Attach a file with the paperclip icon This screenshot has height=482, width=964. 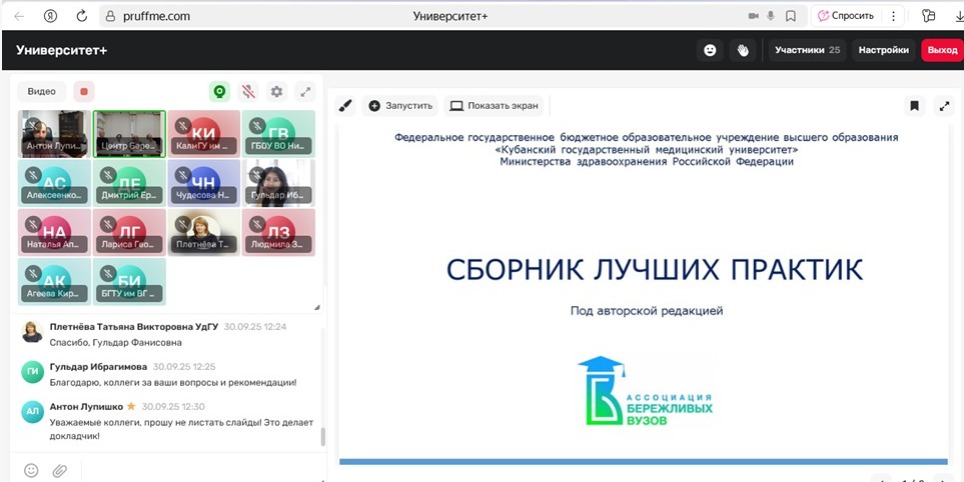click(60, 470)
